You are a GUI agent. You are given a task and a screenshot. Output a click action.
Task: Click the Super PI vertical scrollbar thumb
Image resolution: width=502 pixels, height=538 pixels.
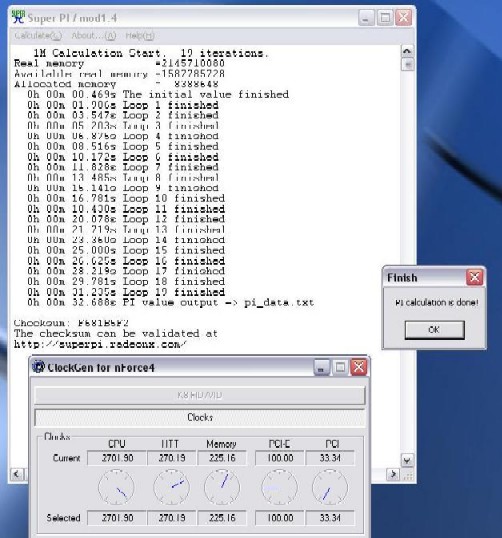click(407, 64)
